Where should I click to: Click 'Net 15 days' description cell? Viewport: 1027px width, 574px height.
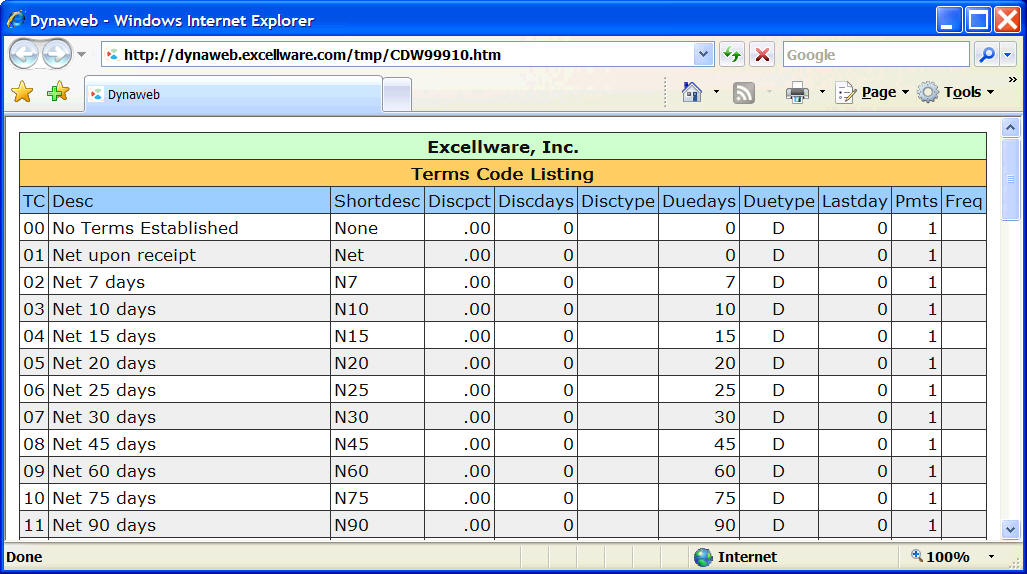(x=189, y=336)
